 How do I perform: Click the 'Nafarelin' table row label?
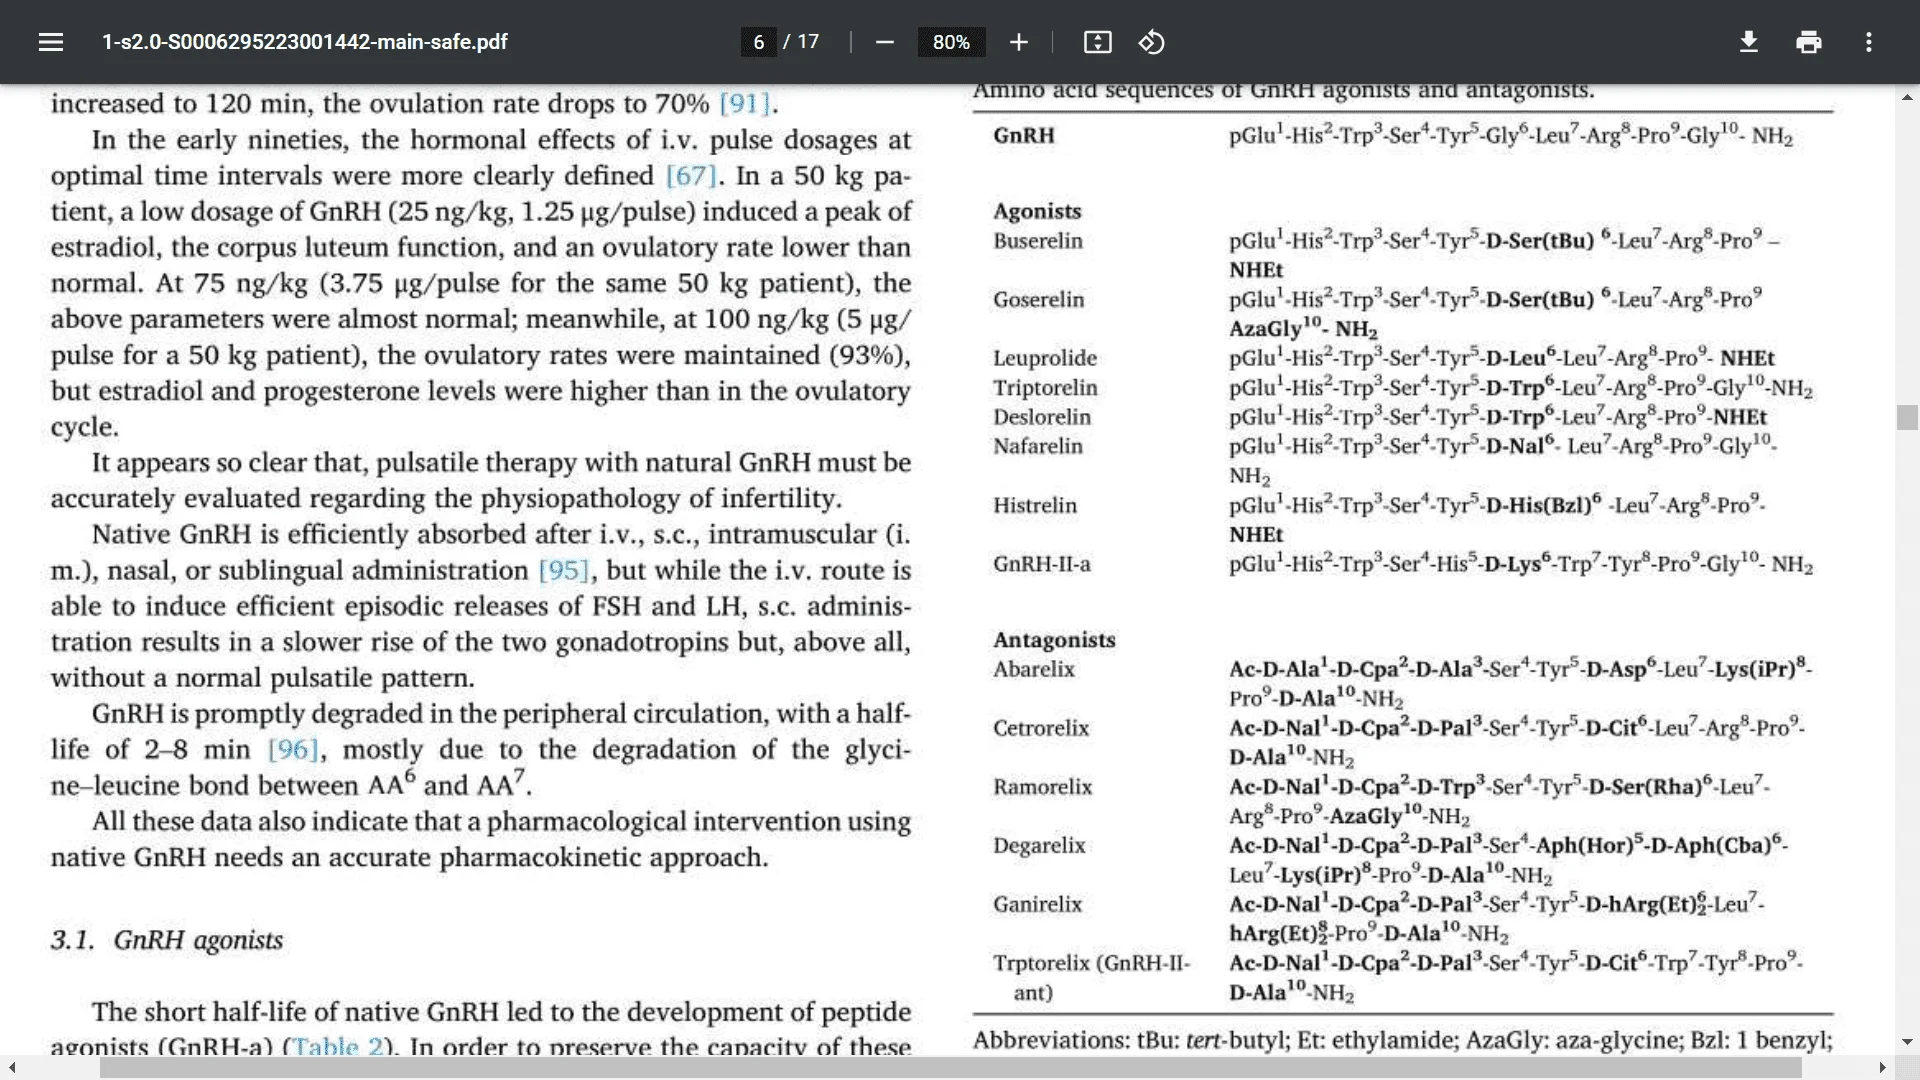(1038, 446)
